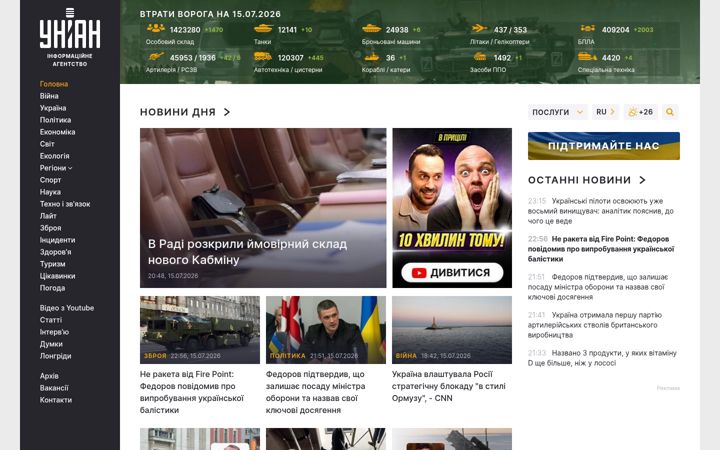
Task: Open the Вакансії link
Action: coord(54,388)
